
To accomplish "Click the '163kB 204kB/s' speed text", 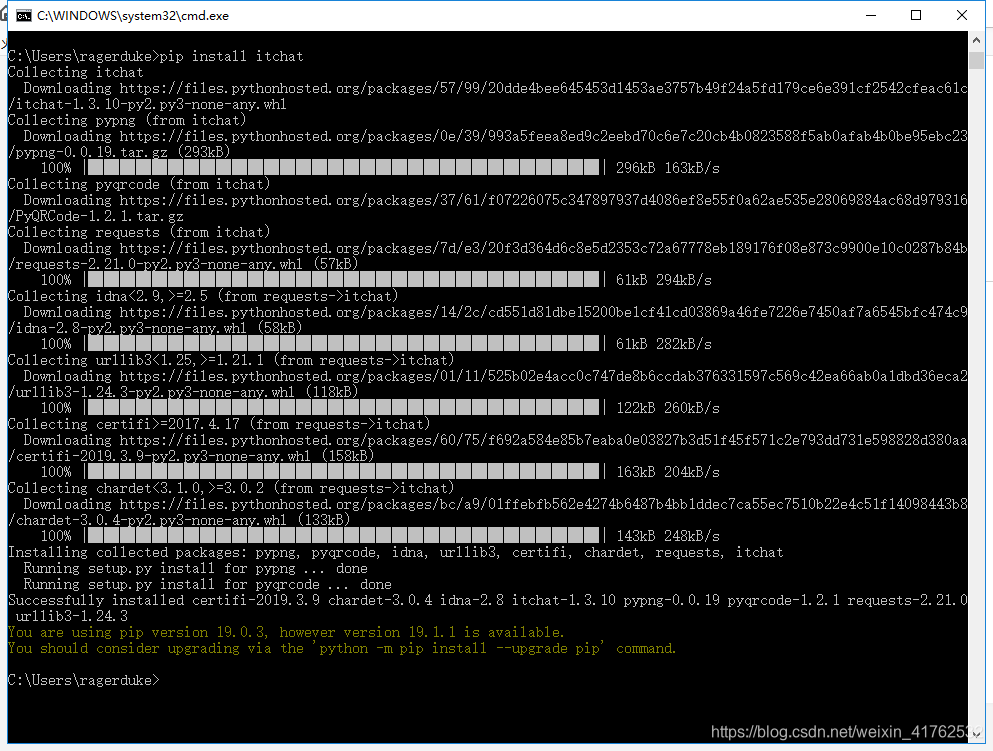I will (668, 472).
